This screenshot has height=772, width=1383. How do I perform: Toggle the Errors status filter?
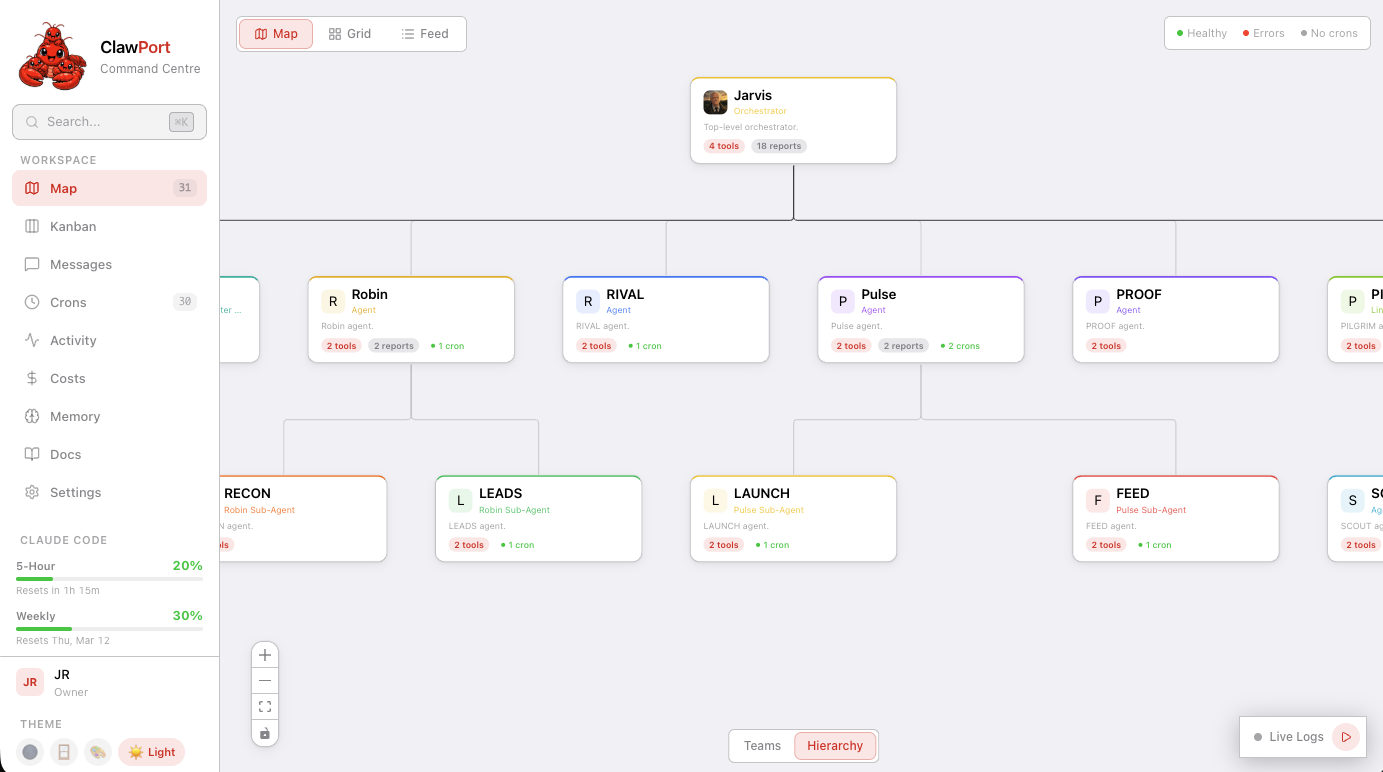(x=1263, y=32)
